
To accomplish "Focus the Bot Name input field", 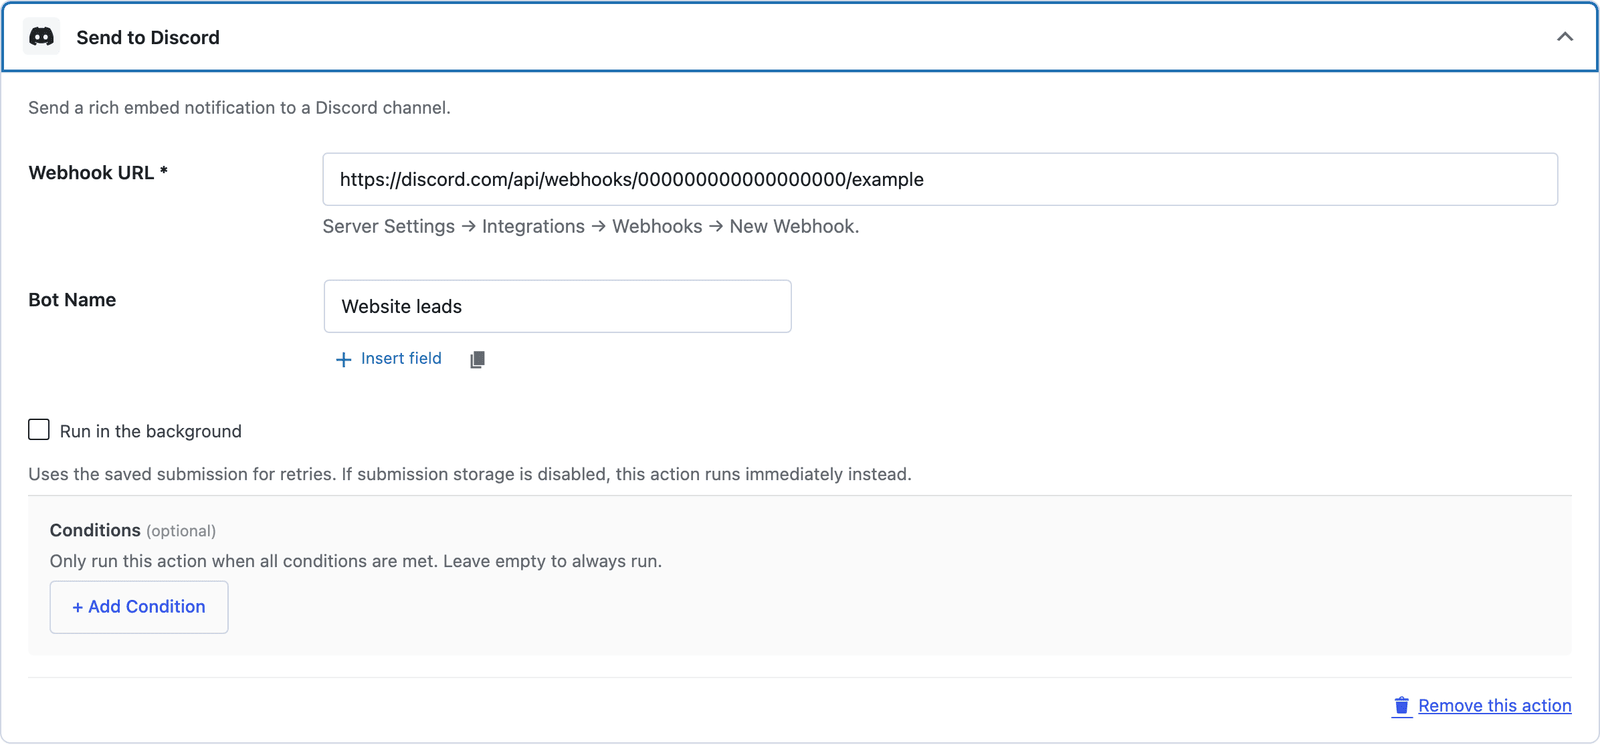I will tap(557, 306).
